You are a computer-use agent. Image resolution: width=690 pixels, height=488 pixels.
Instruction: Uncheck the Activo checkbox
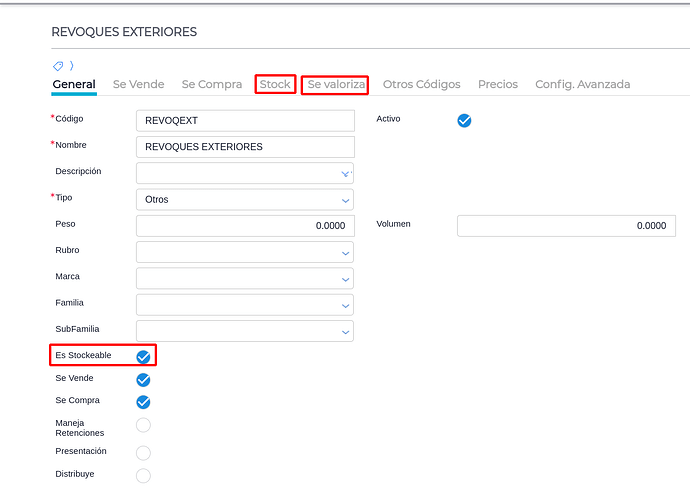(464, 120)
